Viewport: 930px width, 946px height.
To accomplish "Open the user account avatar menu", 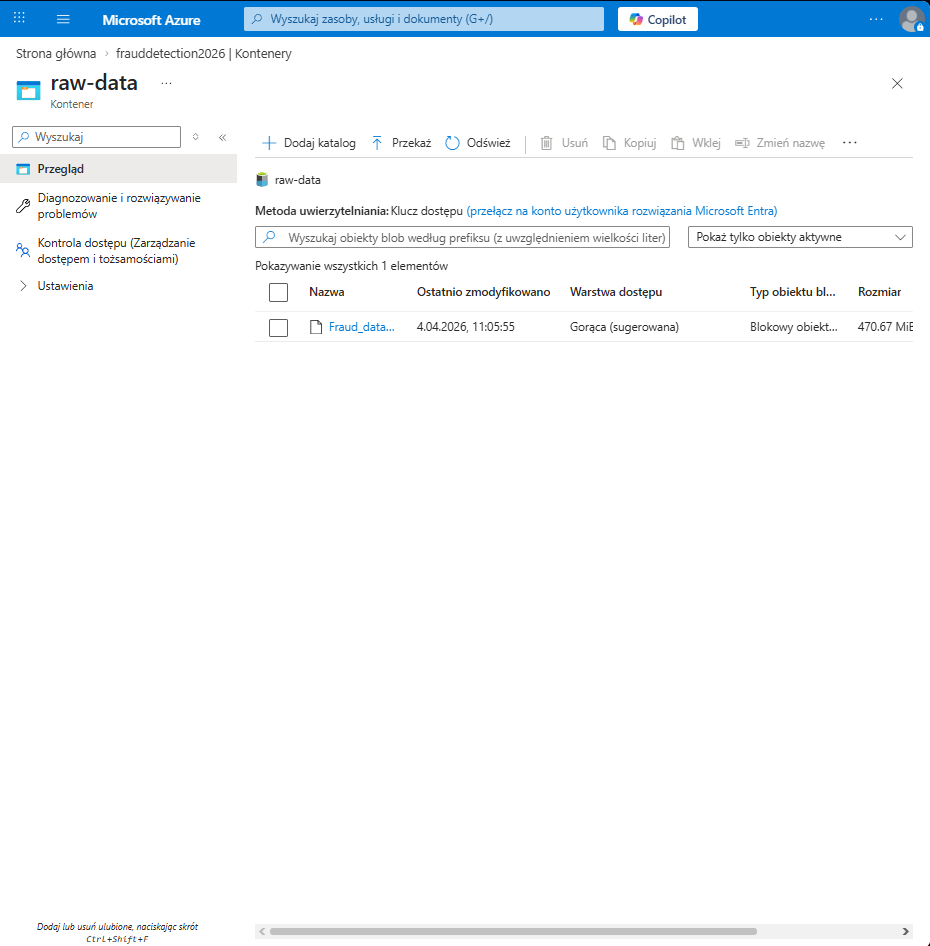I will click(x=911, y=19).
